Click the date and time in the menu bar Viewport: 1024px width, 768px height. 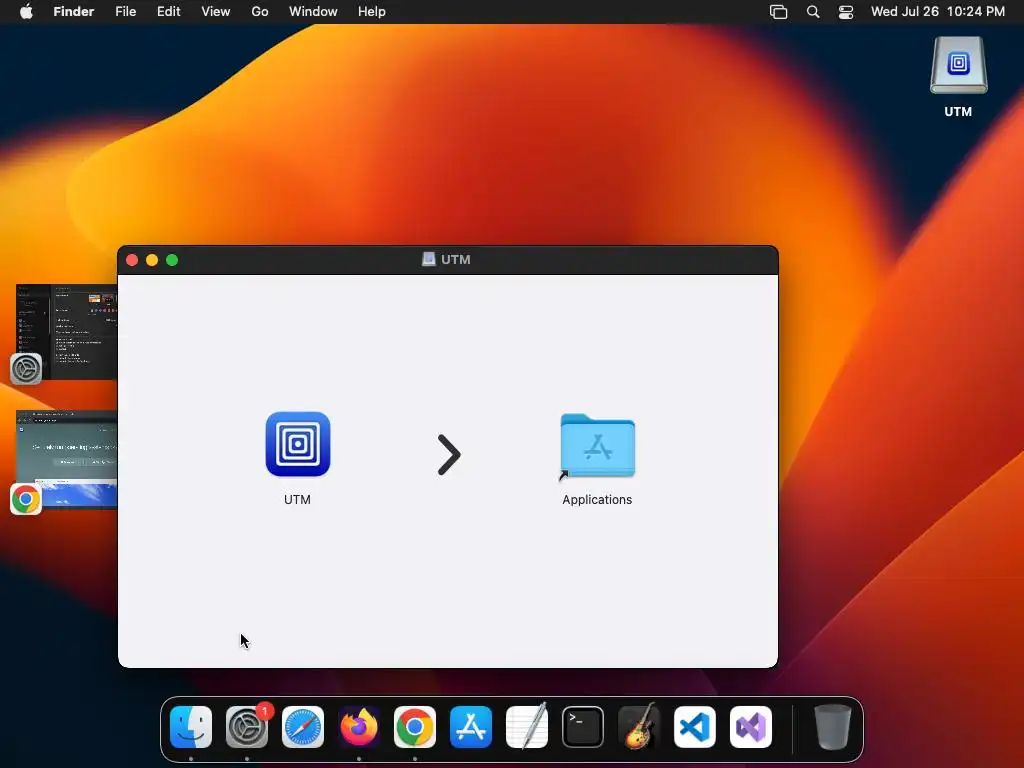(938, 12)
